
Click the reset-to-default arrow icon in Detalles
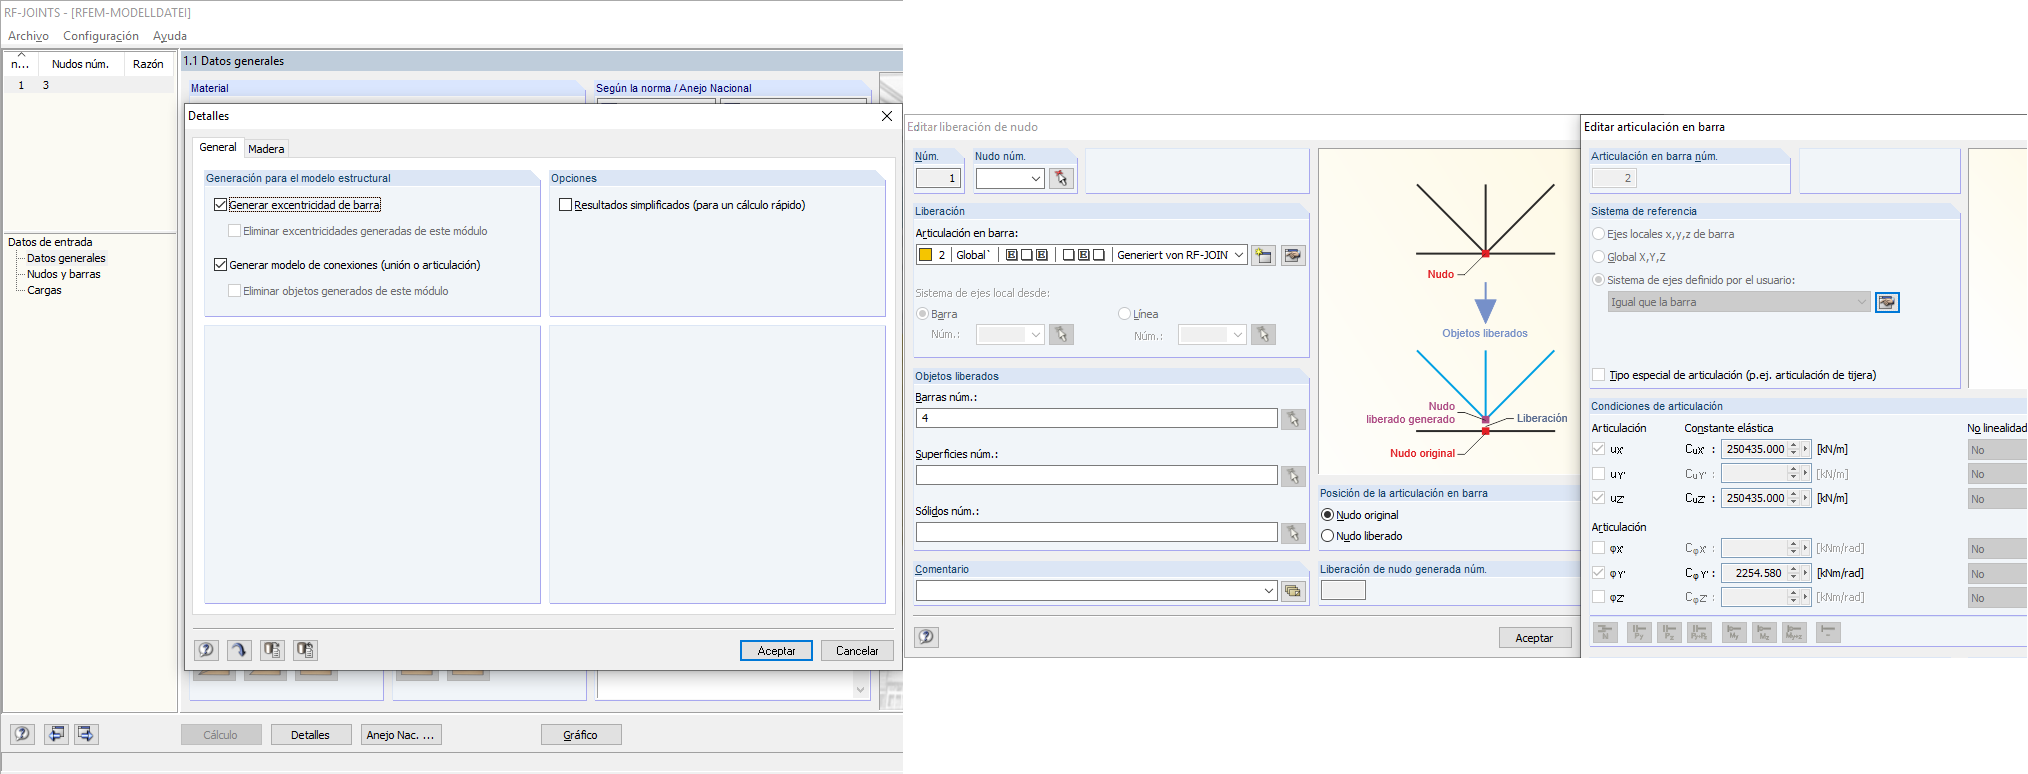pos(239,650)
